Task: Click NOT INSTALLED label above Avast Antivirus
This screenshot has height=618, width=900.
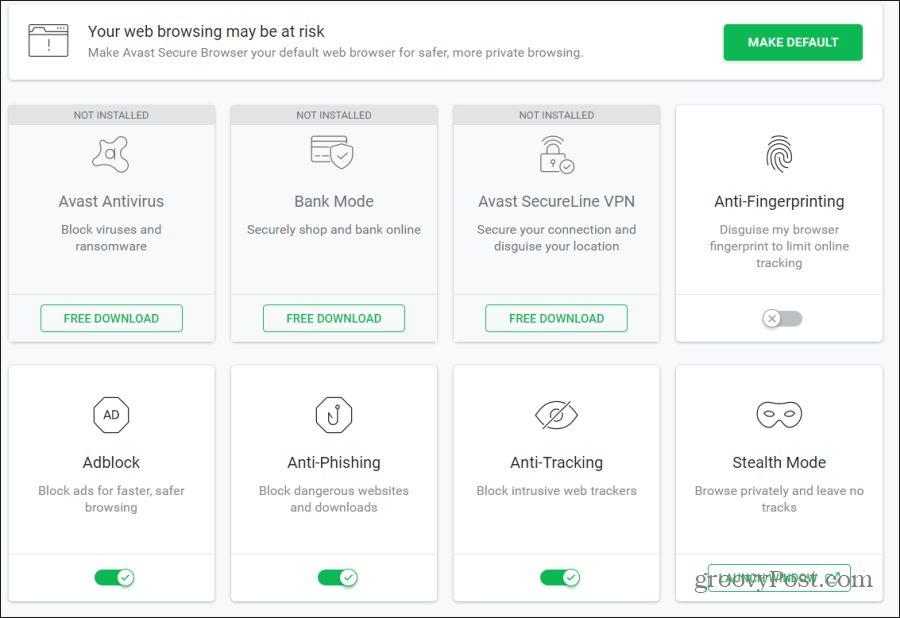Action: (111, 115)
